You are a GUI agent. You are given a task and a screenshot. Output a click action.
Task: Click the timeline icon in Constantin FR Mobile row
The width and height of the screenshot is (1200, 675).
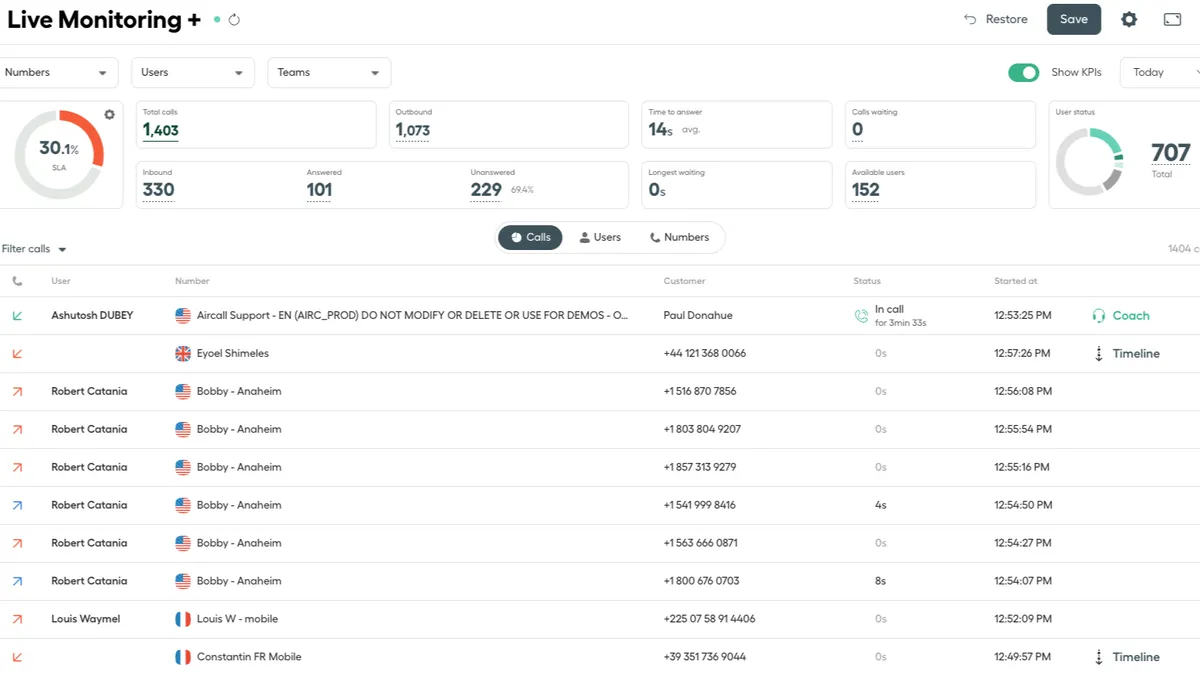point(1099,657)
